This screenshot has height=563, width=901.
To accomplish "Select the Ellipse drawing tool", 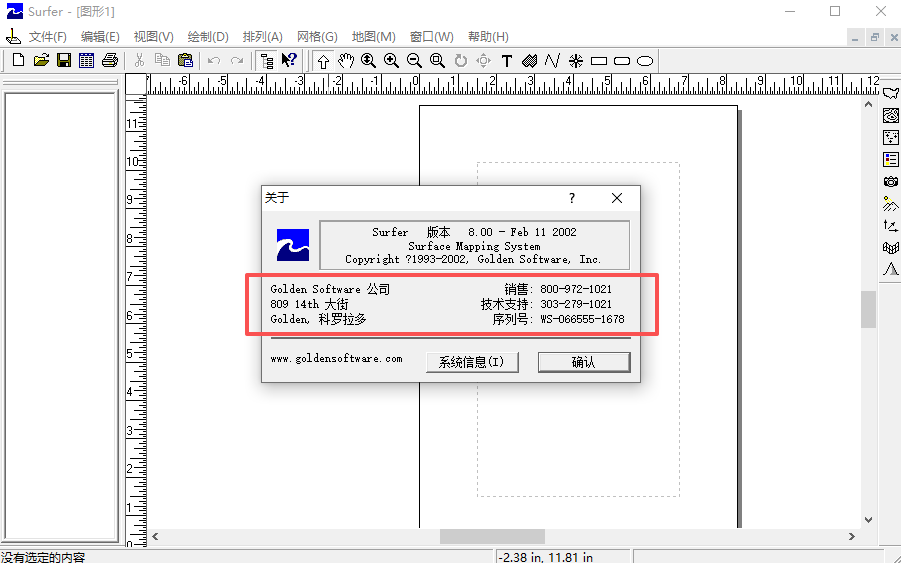I will 645,61.
